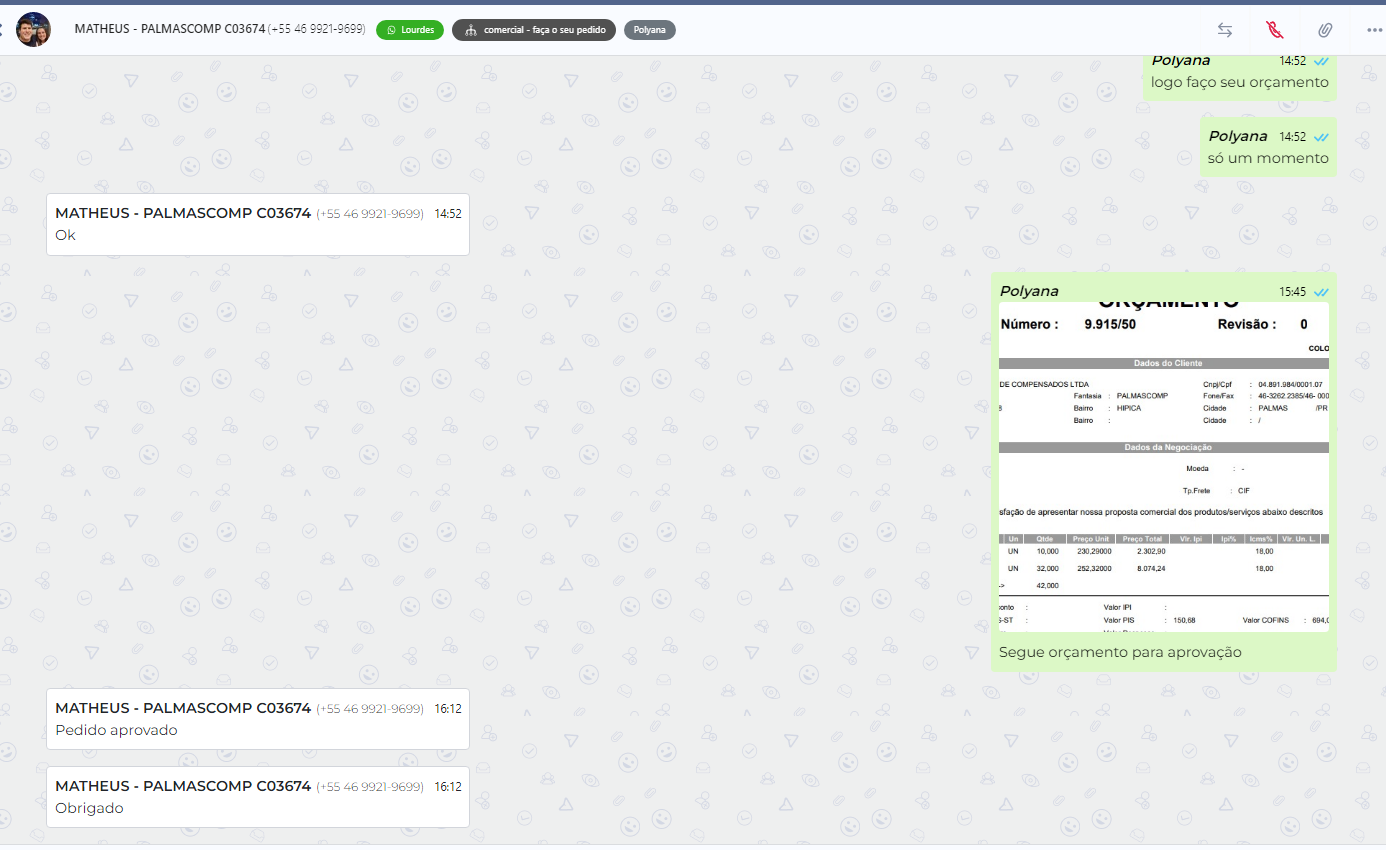Click the grey Polyana agent tag

click(650, 30)
